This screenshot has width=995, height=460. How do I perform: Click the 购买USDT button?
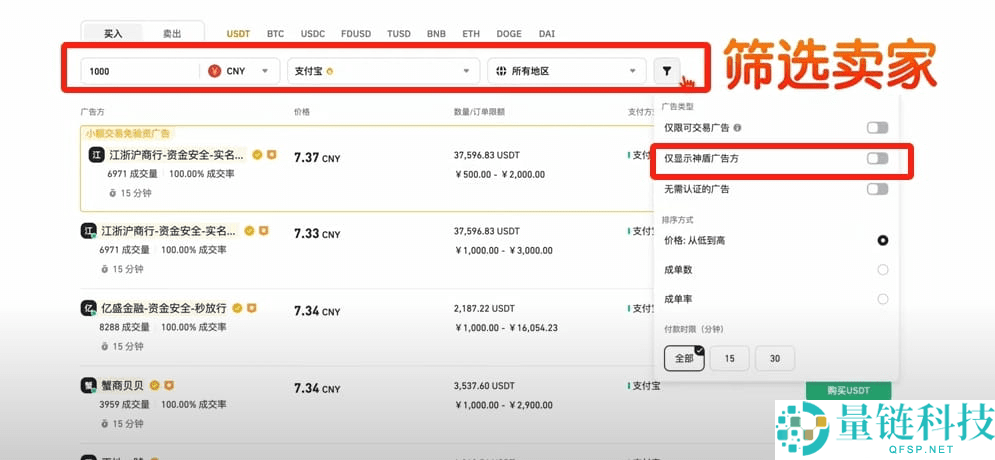pos(848,390)
